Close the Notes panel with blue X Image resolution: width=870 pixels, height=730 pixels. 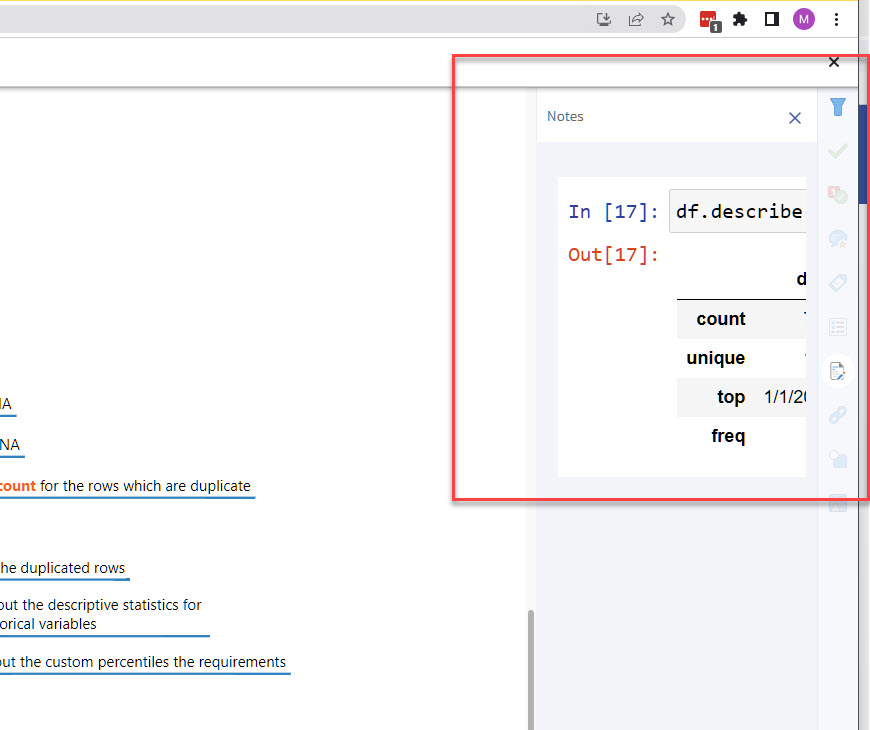(x=795, y=118)
